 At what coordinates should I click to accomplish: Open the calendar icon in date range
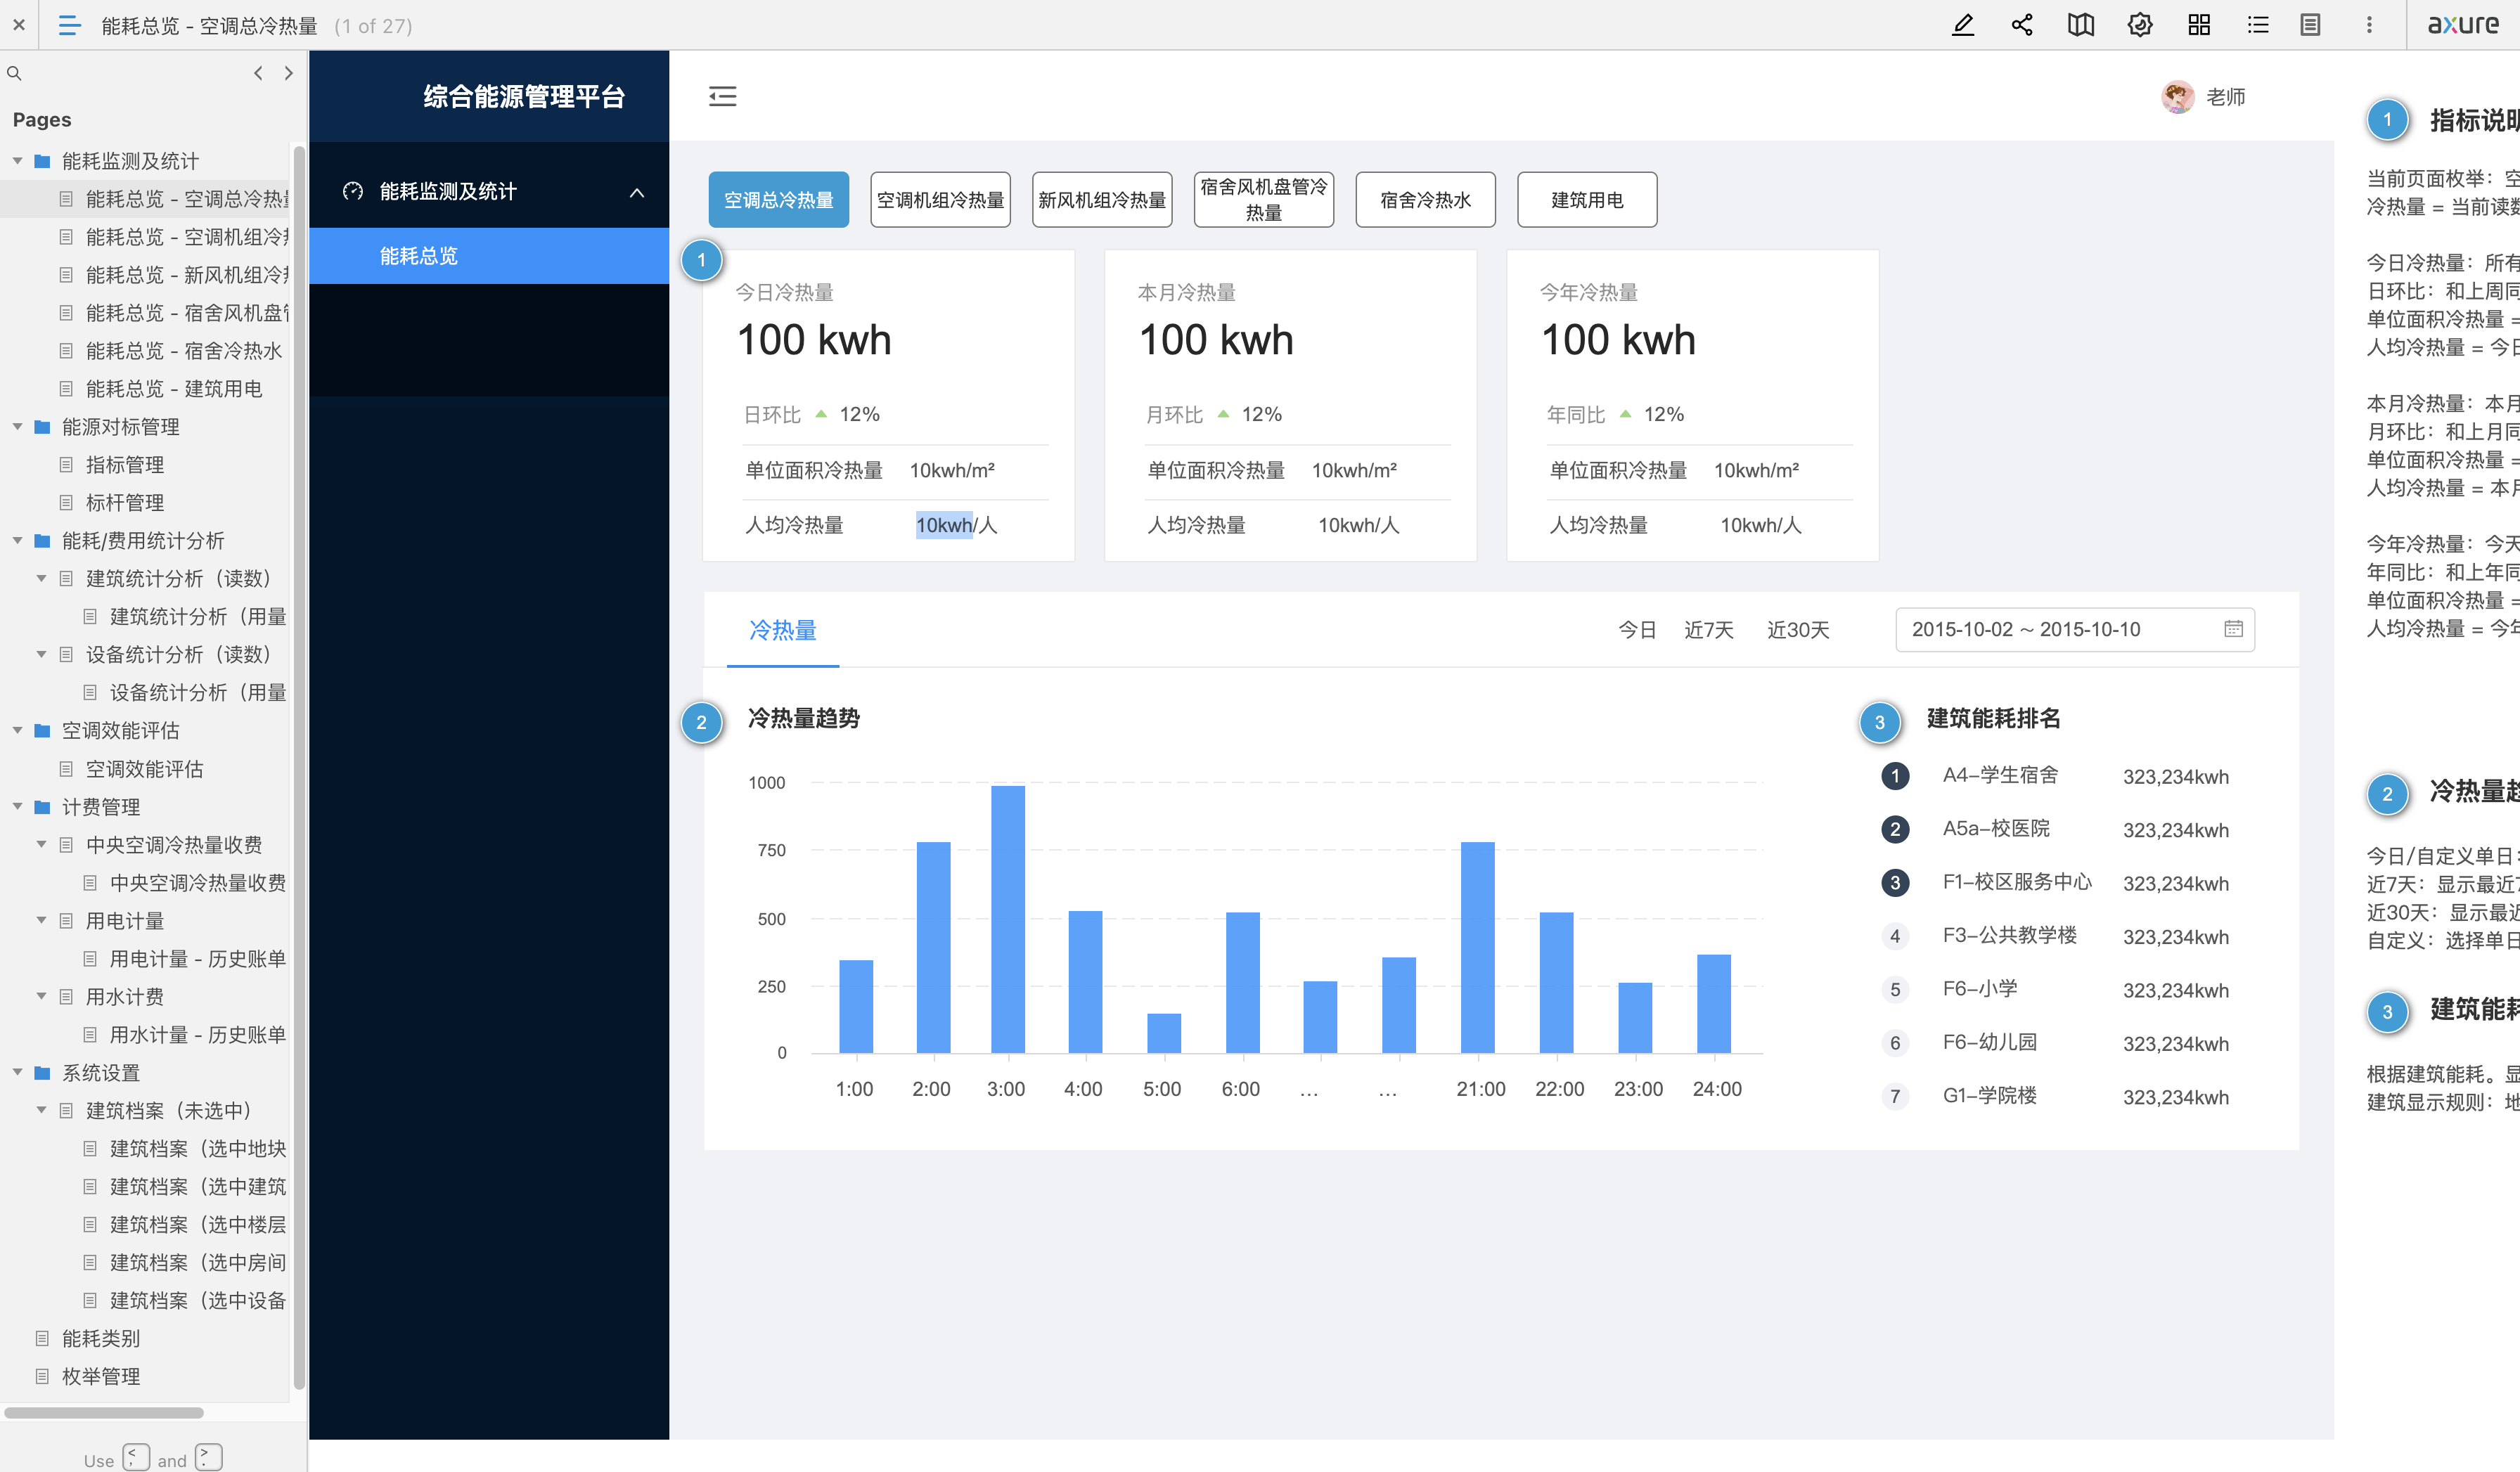(x=2233, y=629)
